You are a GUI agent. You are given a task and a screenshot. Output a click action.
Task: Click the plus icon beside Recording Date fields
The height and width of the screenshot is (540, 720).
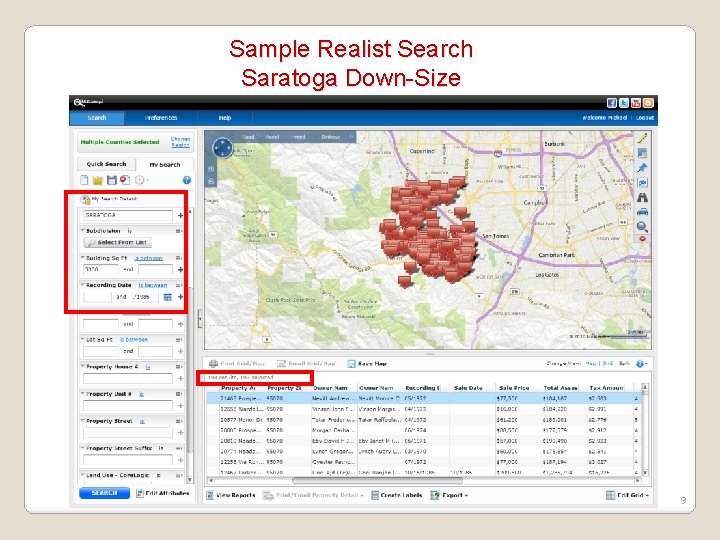pos(180,297)
